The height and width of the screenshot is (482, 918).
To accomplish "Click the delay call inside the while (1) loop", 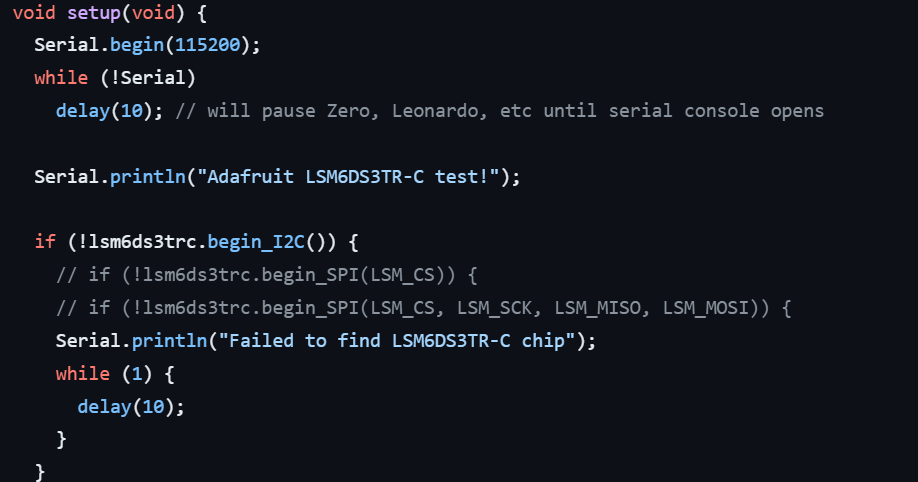I will pos(104,406).
